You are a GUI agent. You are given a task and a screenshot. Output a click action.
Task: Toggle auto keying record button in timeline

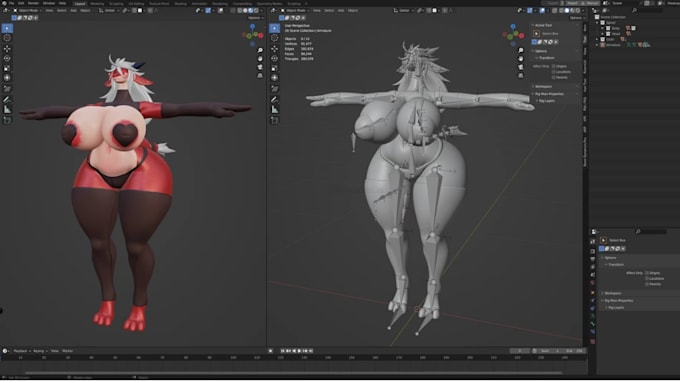coord(271,350)
